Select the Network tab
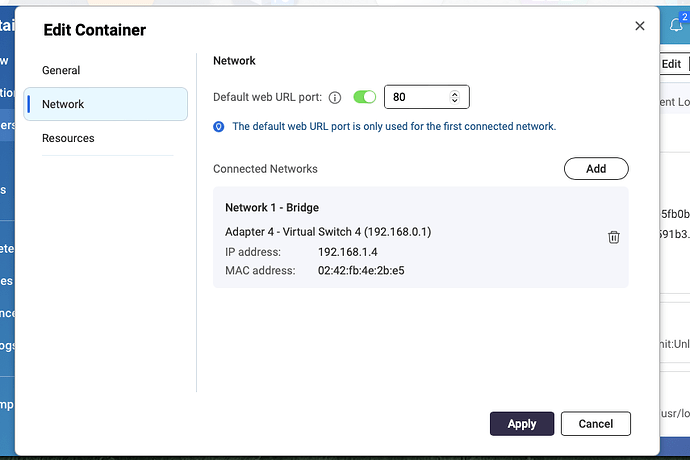 [63, 104]
